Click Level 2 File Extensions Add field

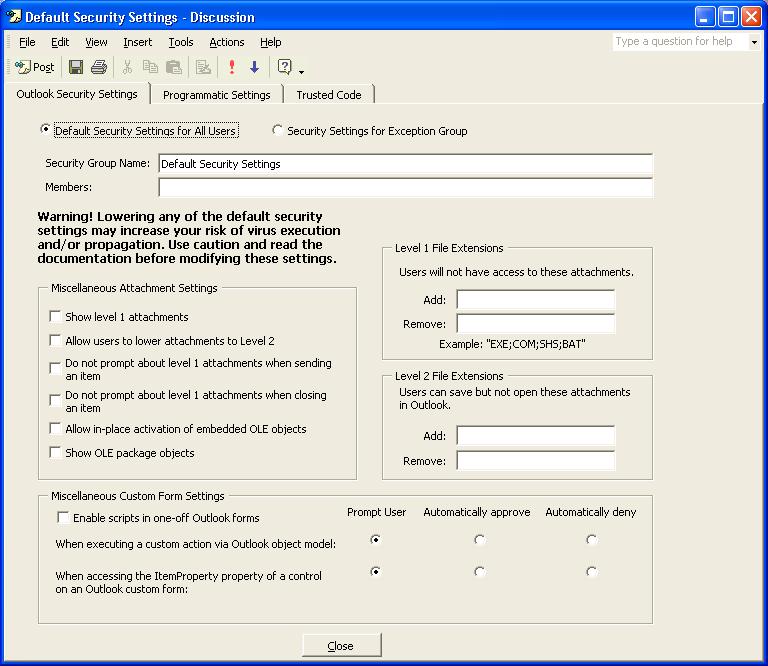point(535,435)
